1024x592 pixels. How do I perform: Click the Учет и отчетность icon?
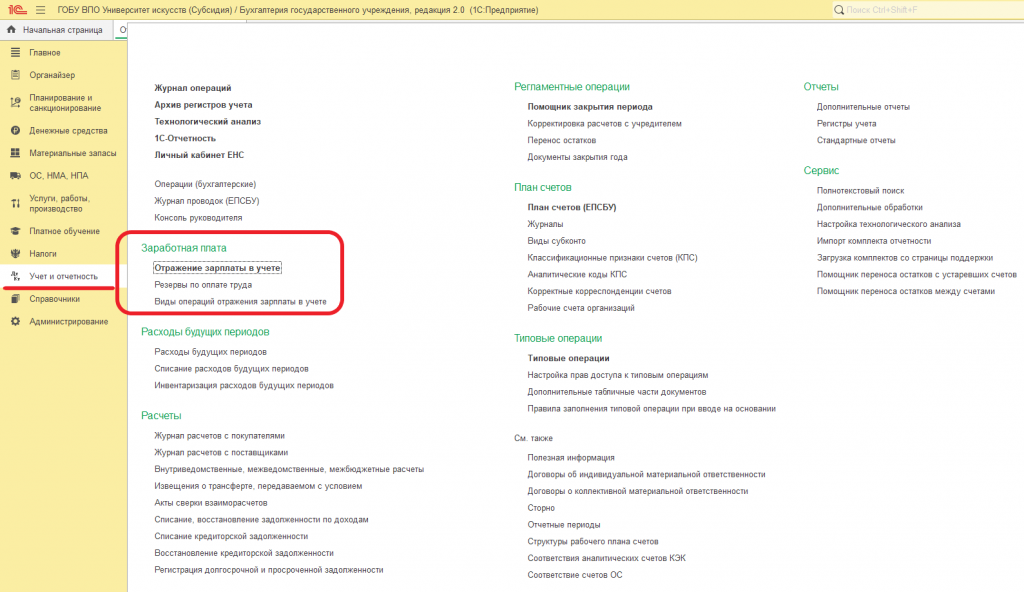tap(15, 276)
